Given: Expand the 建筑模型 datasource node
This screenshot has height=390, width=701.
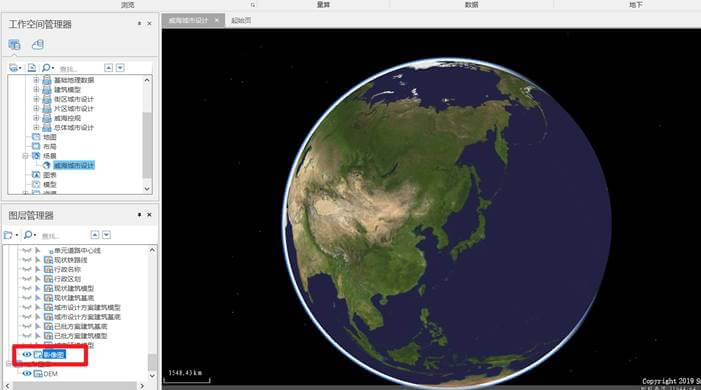Looking at the screenshot, I should point(36,89).
